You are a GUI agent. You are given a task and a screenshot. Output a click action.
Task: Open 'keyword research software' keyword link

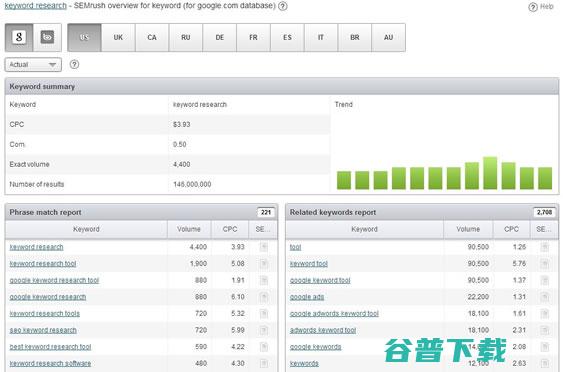(x=50, y=363)
